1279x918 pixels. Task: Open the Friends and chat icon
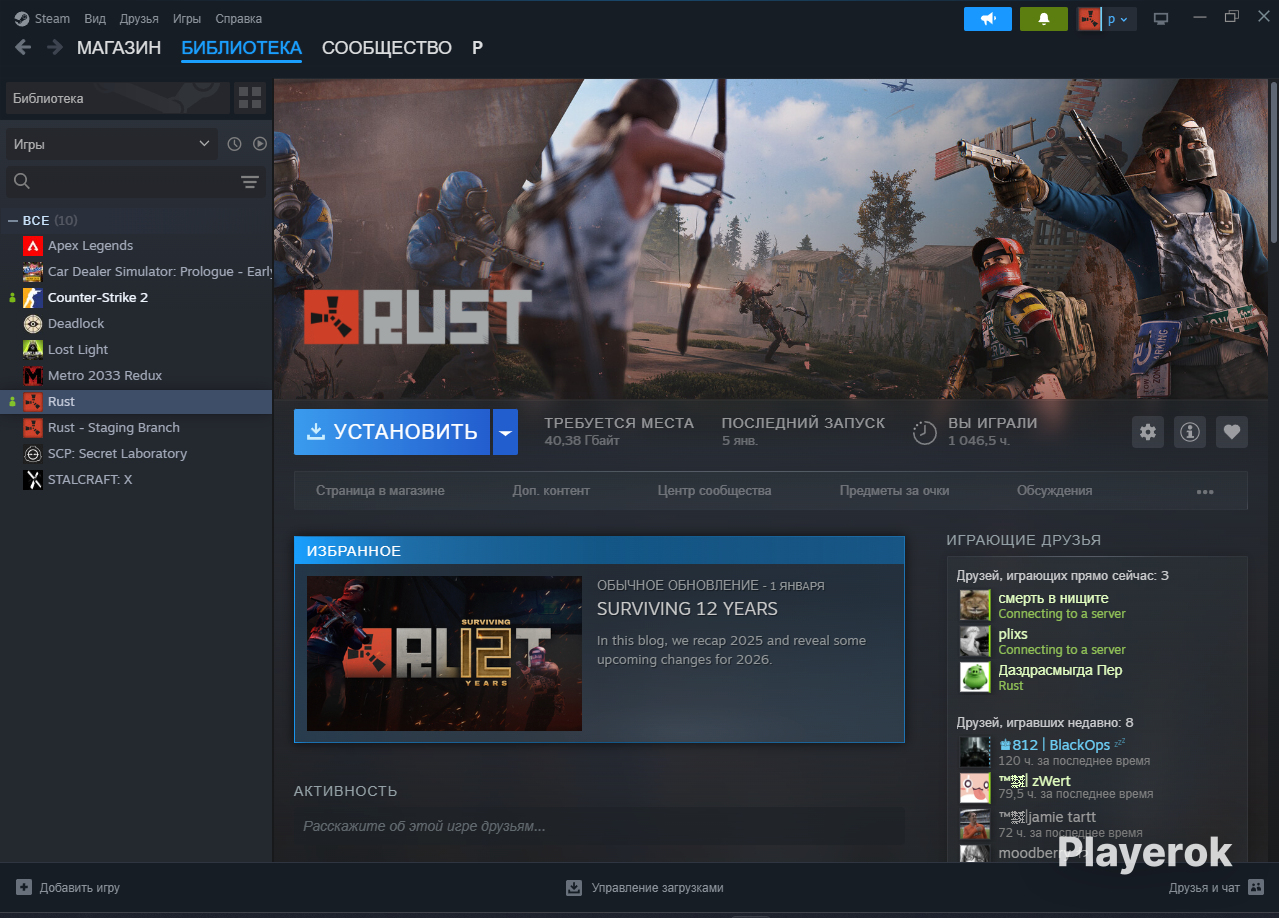(1257, 887)
